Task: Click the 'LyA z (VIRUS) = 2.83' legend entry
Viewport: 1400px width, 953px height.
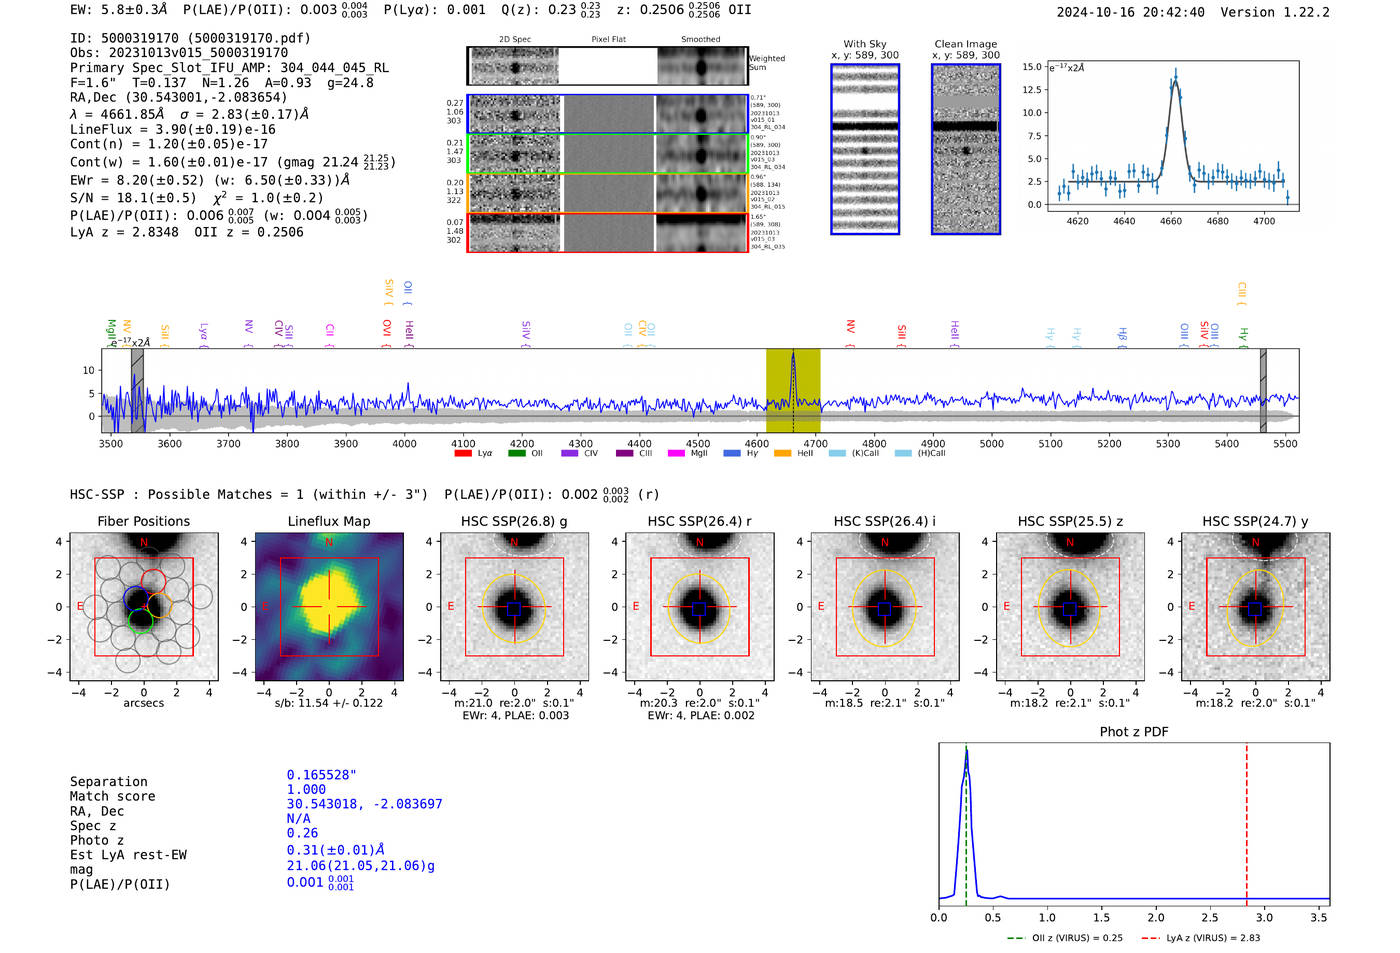Action: [x=1200, y=938]
